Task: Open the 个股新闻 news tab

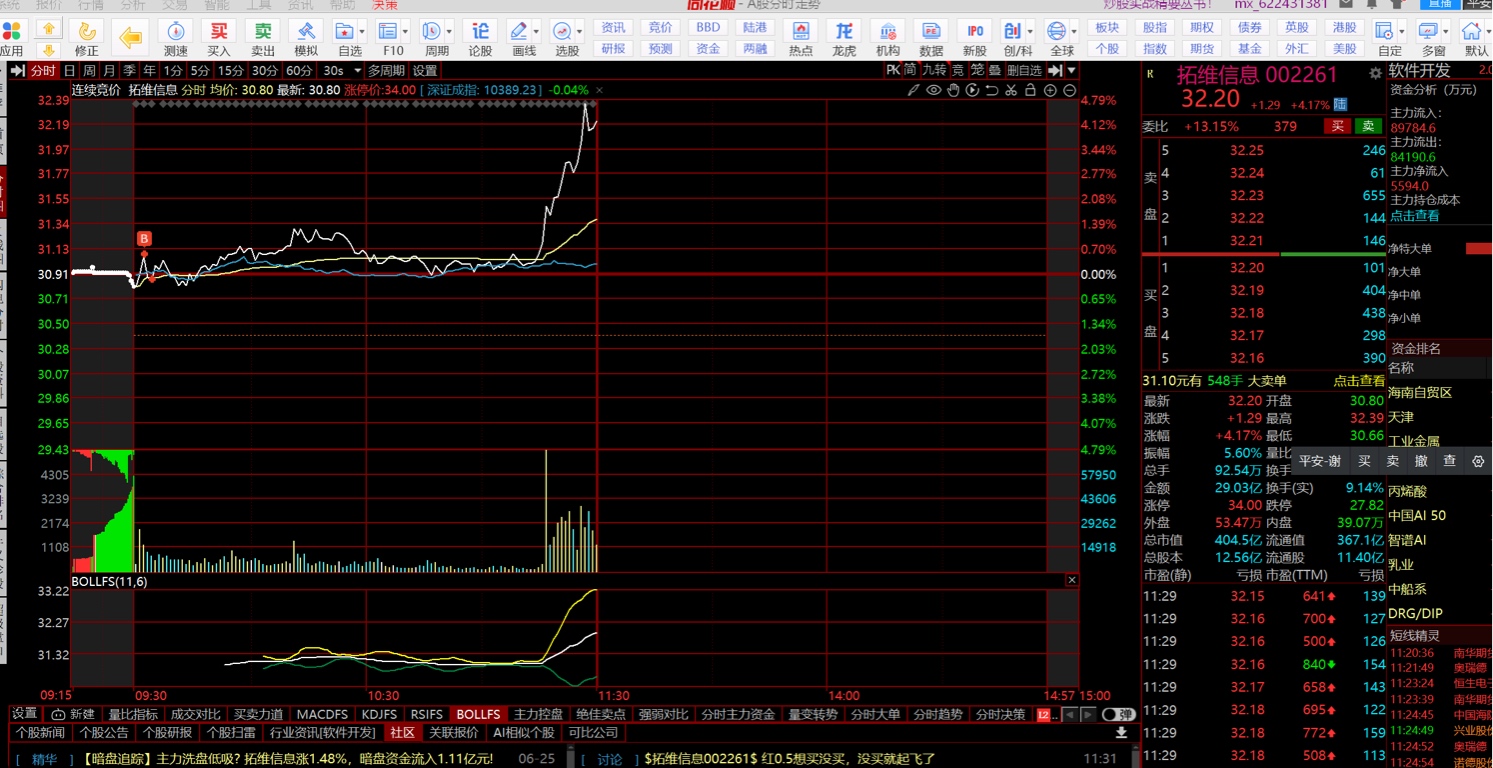Action: (x=40, y=733)
